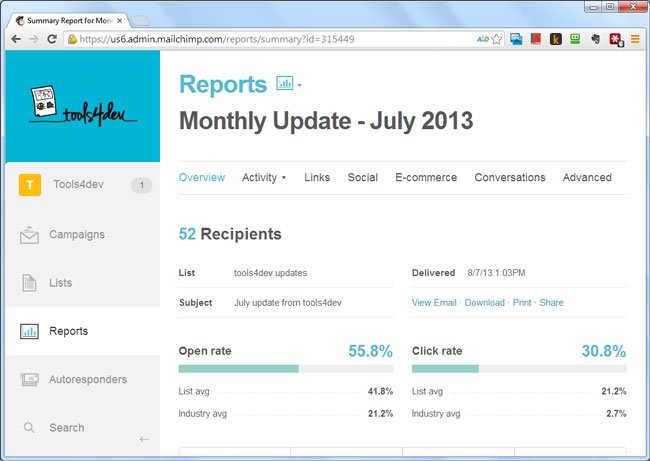Switch to the Overview tab
The image size is (650, 461).
coord(202,177)
